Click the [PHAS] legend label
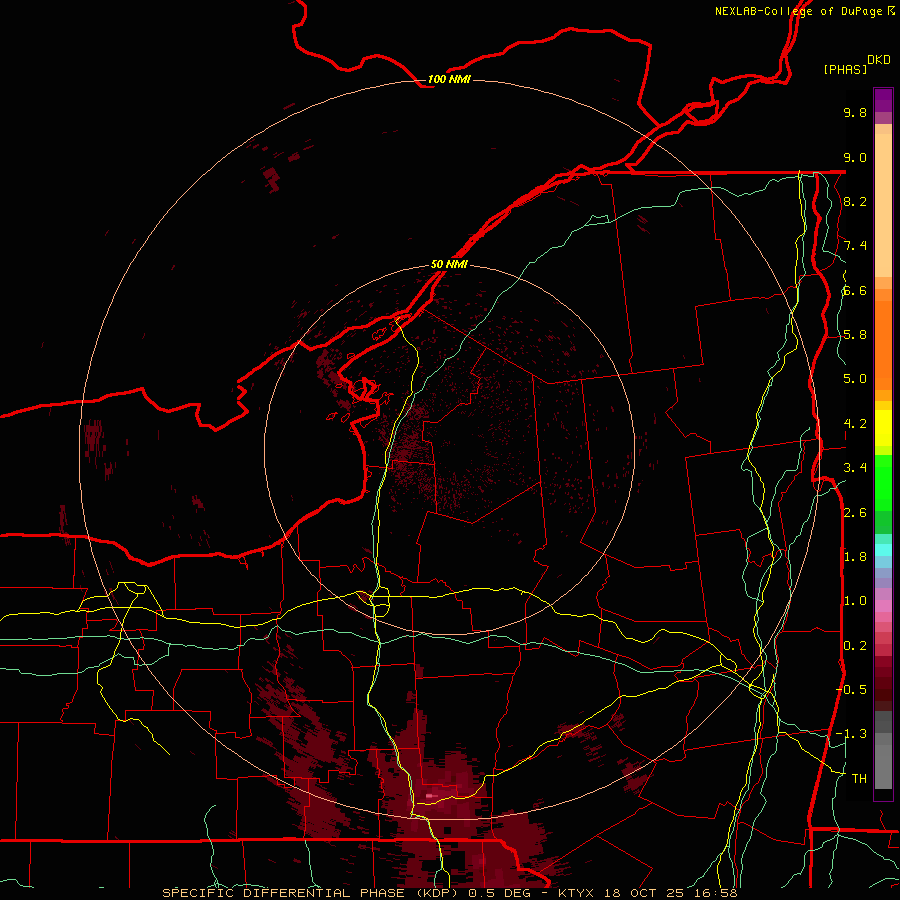This screenshot has height=900, width=900. tap(845, 70)
